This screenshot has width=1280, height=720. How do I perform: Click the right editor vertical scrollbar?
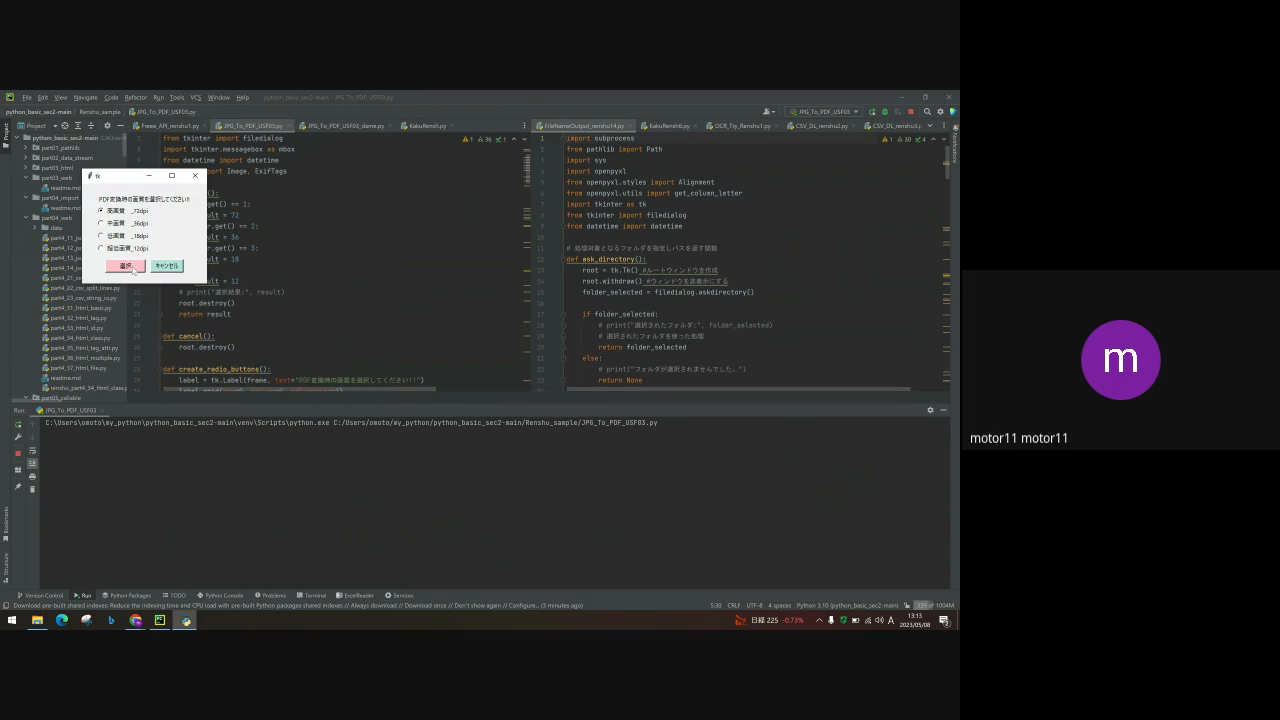(x=946, y=170)
